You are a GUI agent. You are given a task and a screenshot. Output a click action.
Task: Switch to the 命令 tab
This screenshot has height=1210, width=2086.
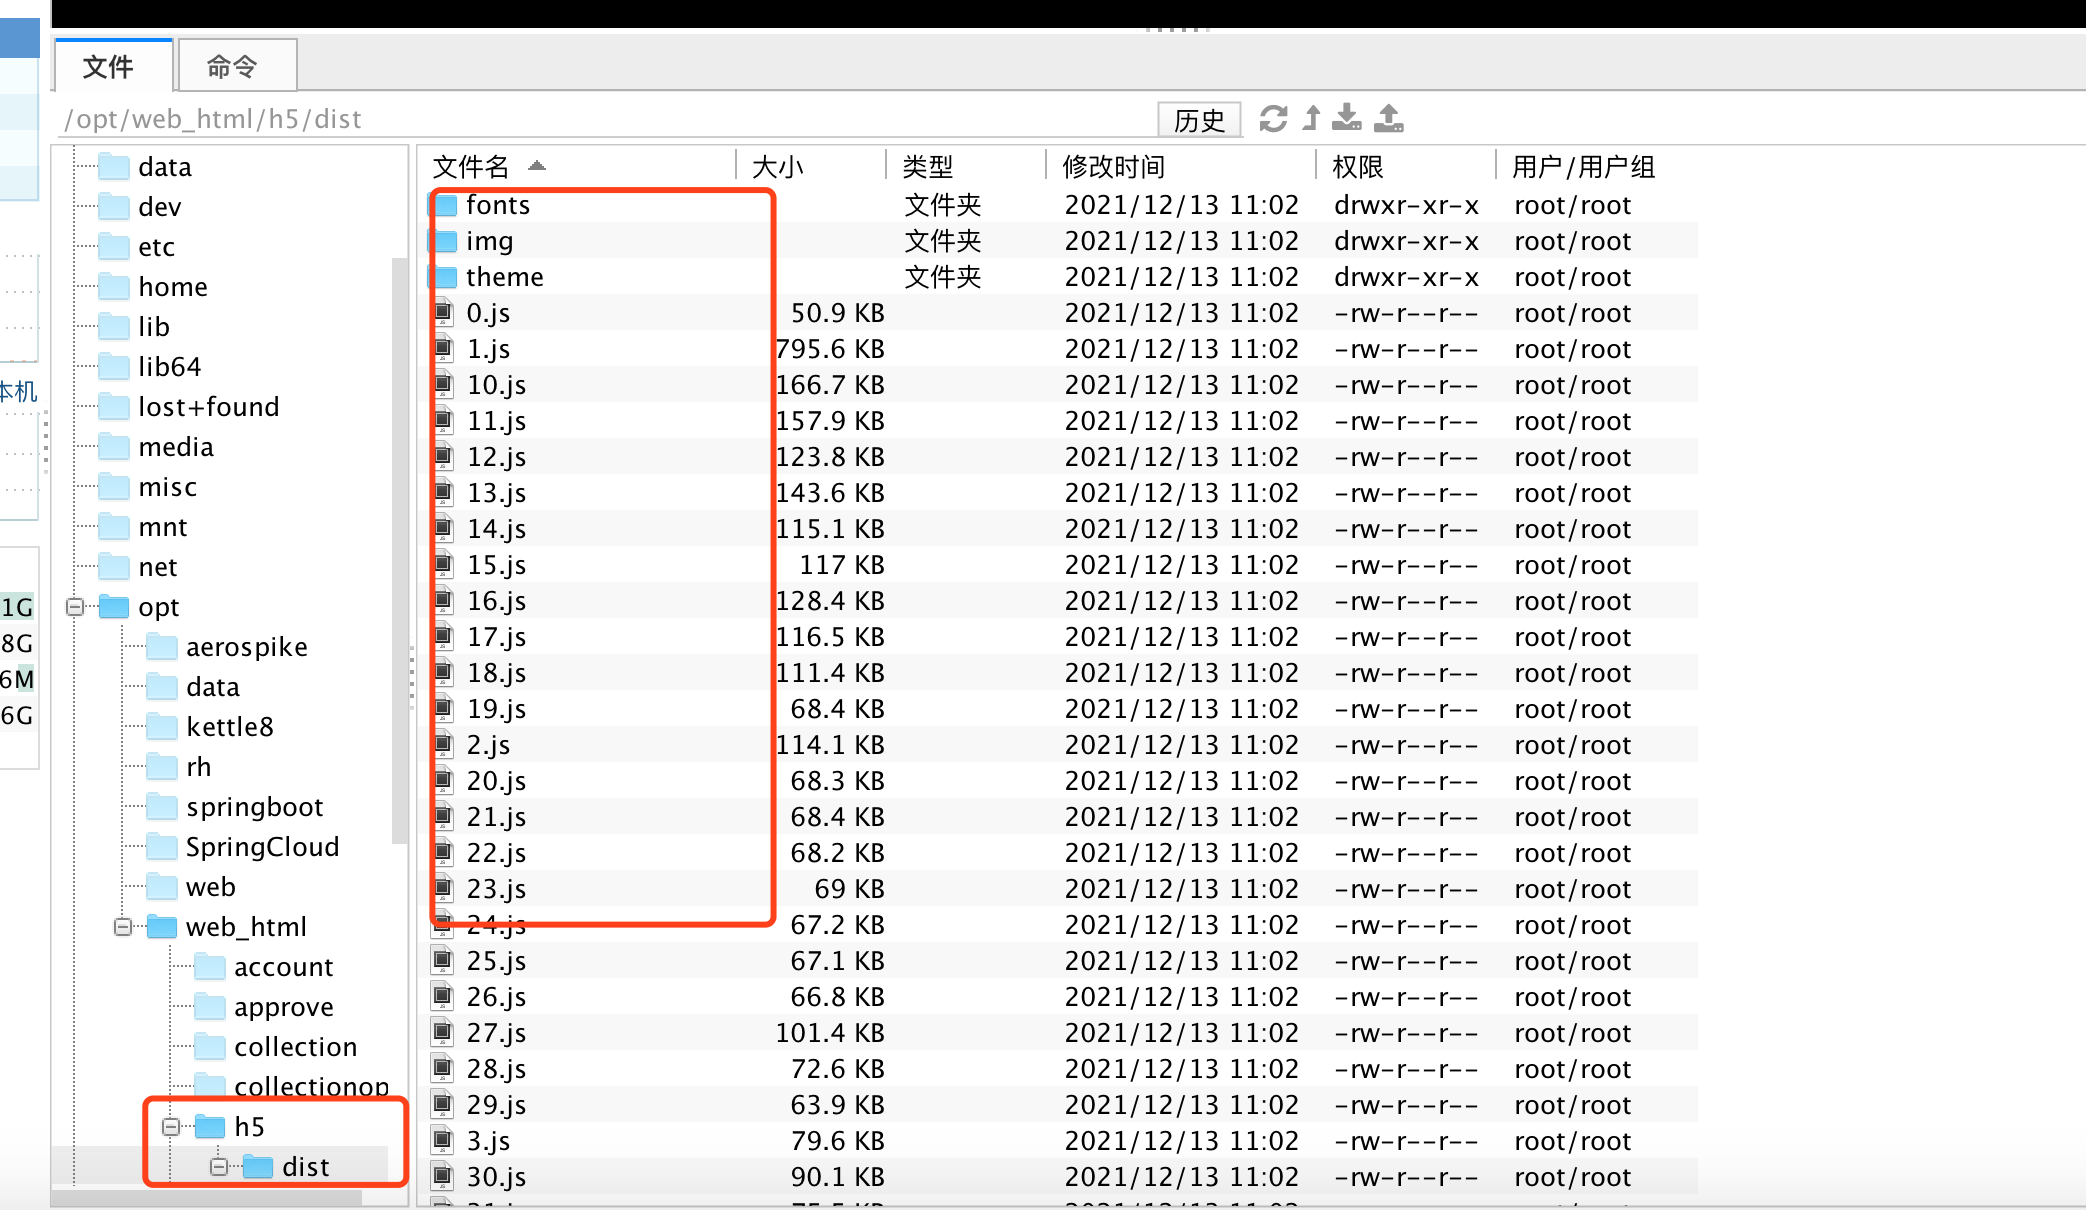pyautogui.click(x=233, y=67)
